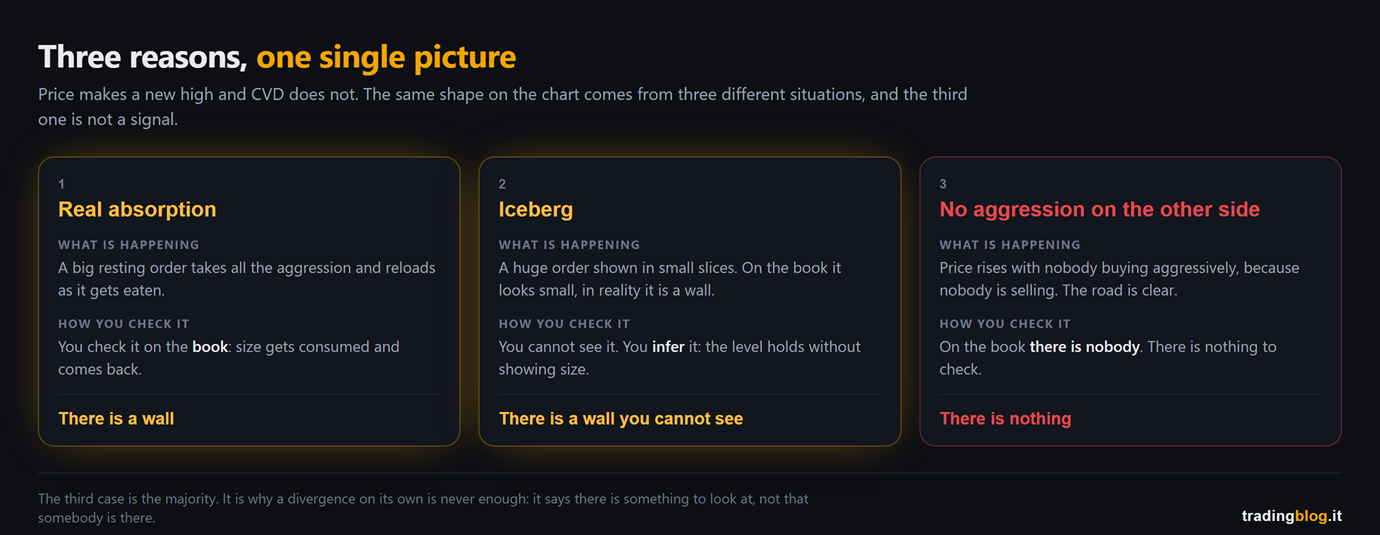Screen dimensions: 1380x535
Task: Click 'A huge order shown in small slices' text
Action: tap(622, 268)
